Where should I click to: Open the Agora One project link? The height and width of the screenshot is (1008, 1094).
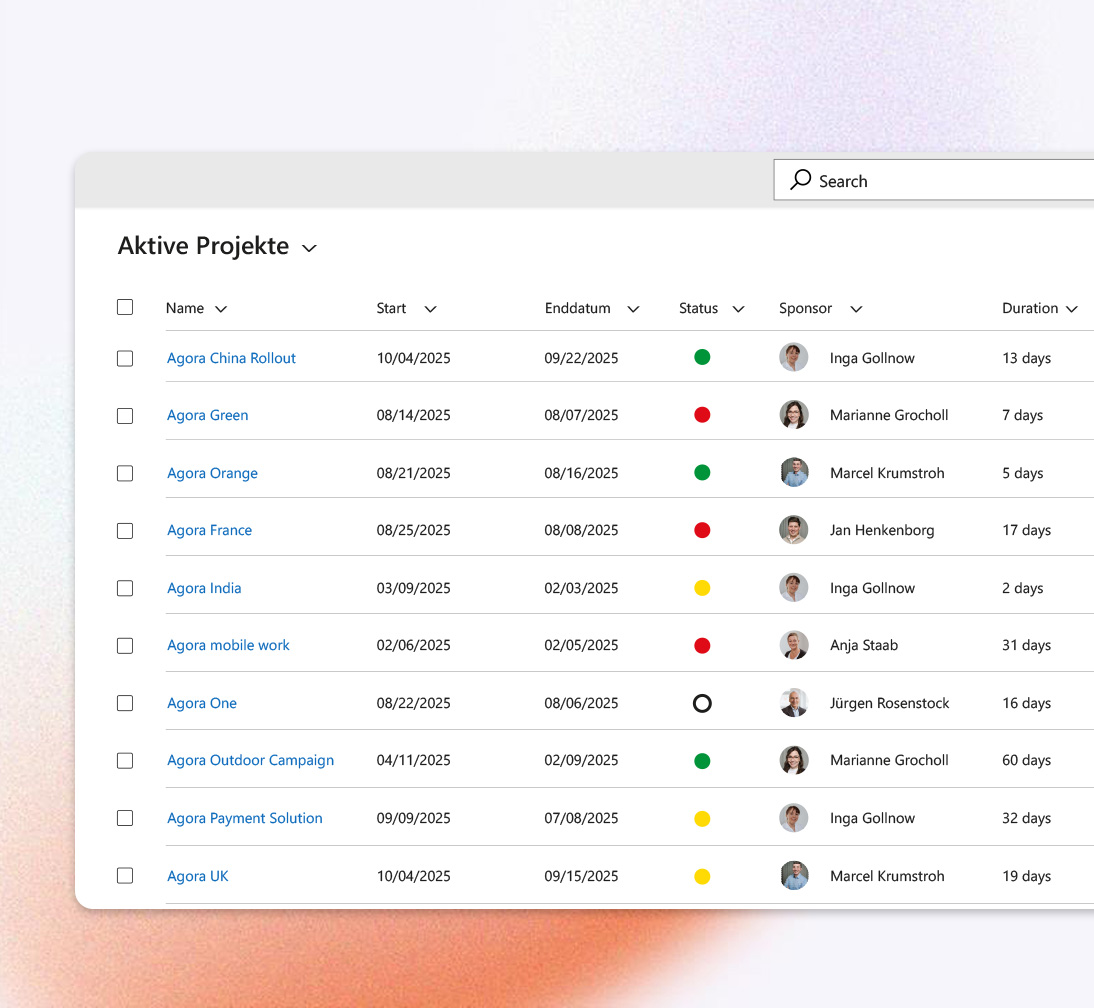[202, 703]
